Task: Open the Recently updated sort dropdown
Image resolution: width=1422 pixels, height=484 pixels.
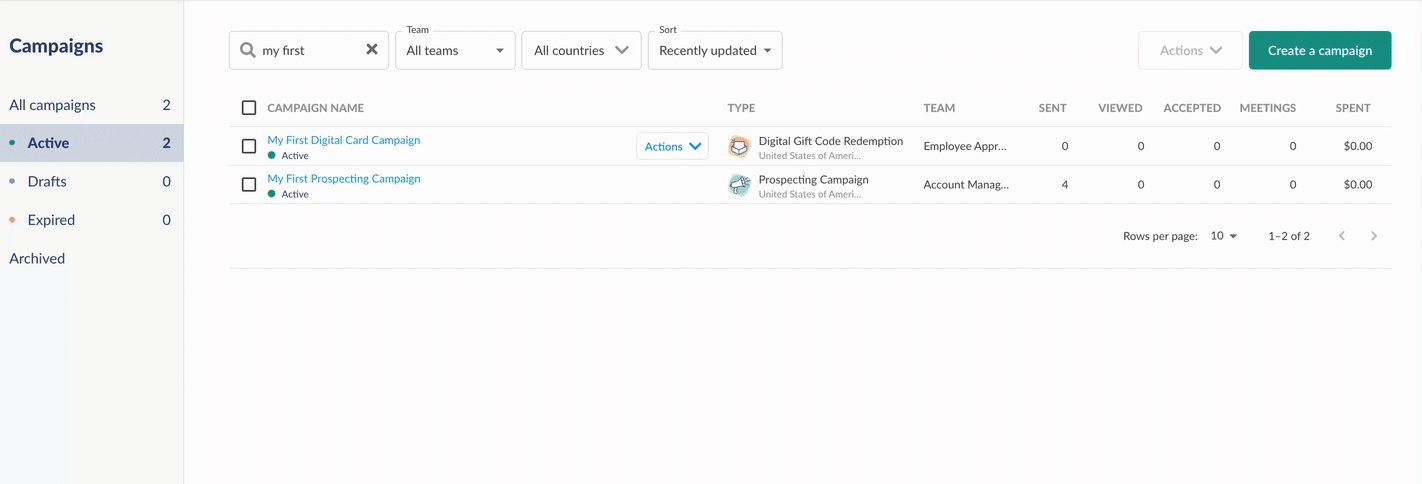Action: (x=715, y=51)
